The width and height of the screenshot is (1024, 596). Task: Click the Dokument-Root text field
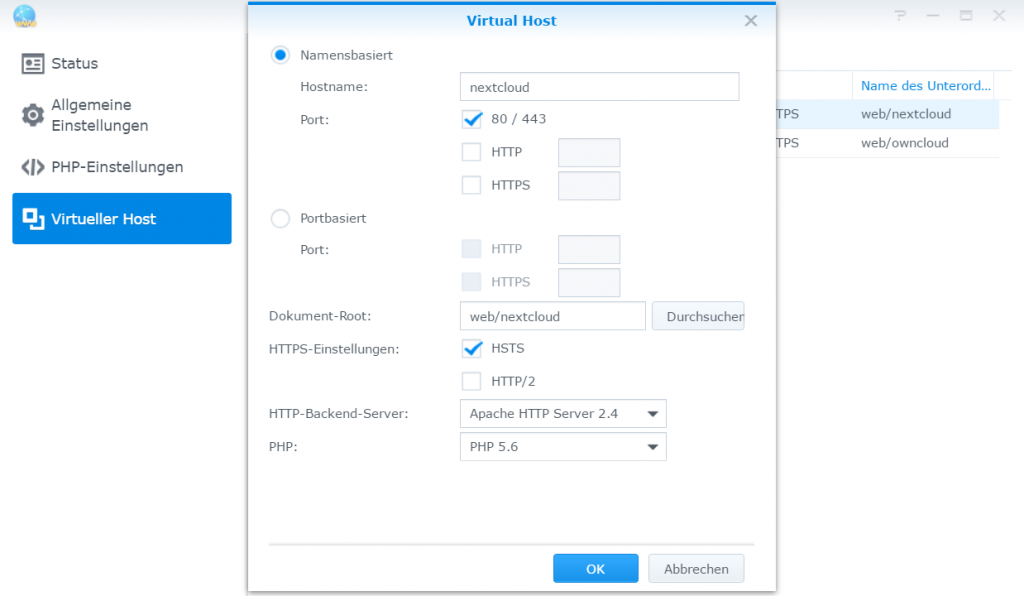(x=551, y=315)
